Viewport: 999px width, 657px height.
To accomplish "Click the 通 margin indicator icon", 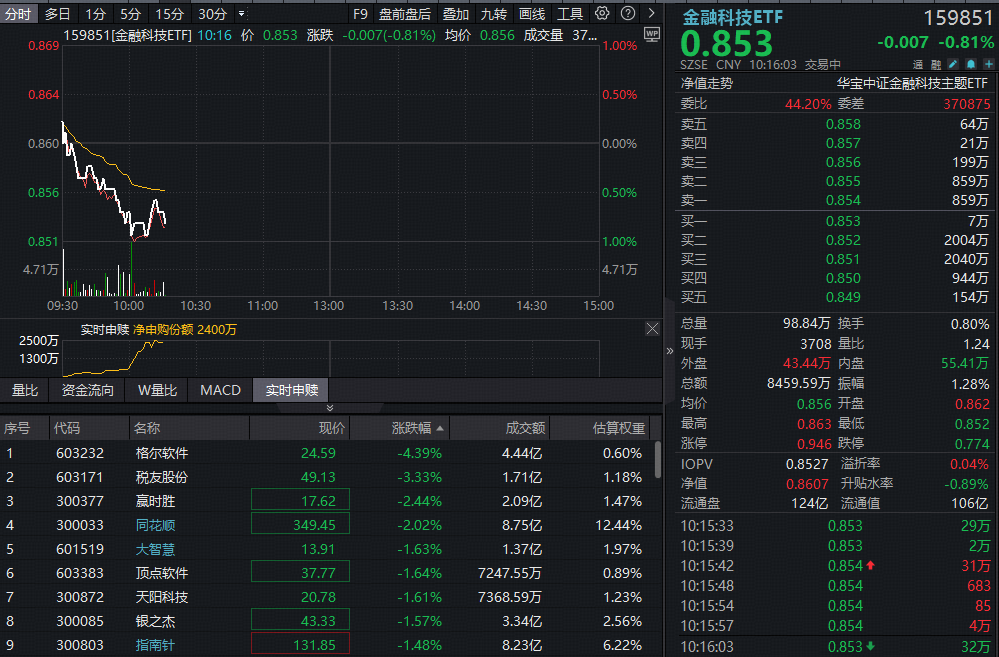I will [916, 64].
